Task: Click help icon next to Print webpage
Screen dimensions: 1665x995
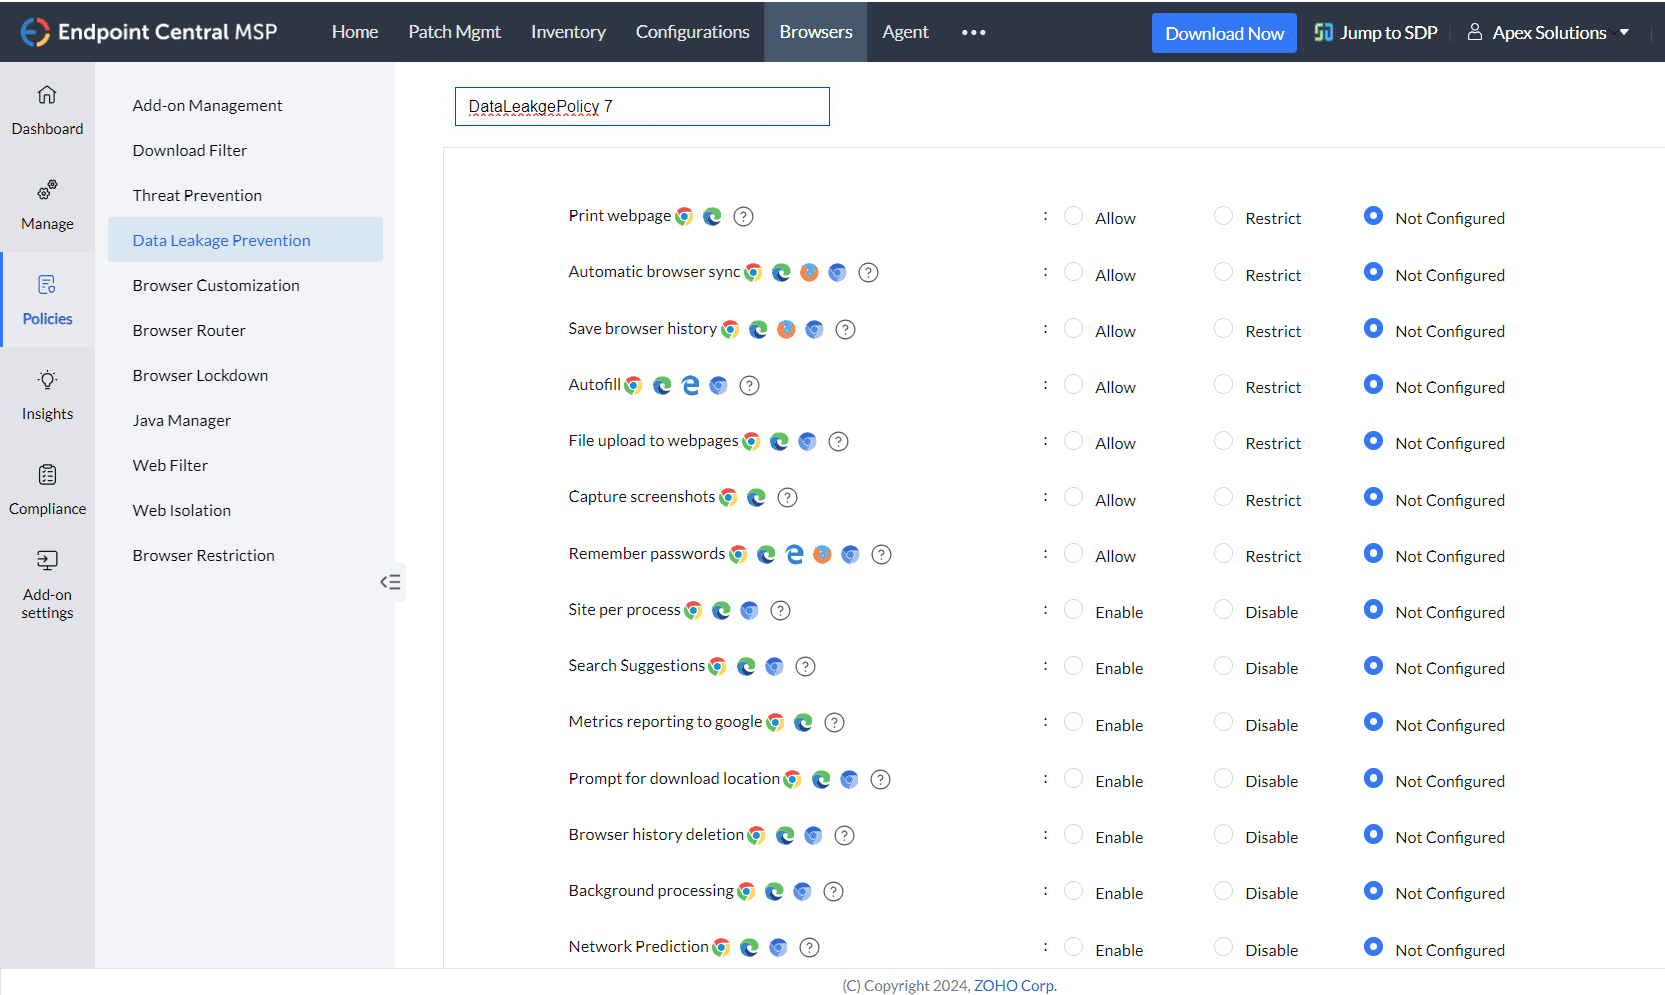Action: coord(743,216)
